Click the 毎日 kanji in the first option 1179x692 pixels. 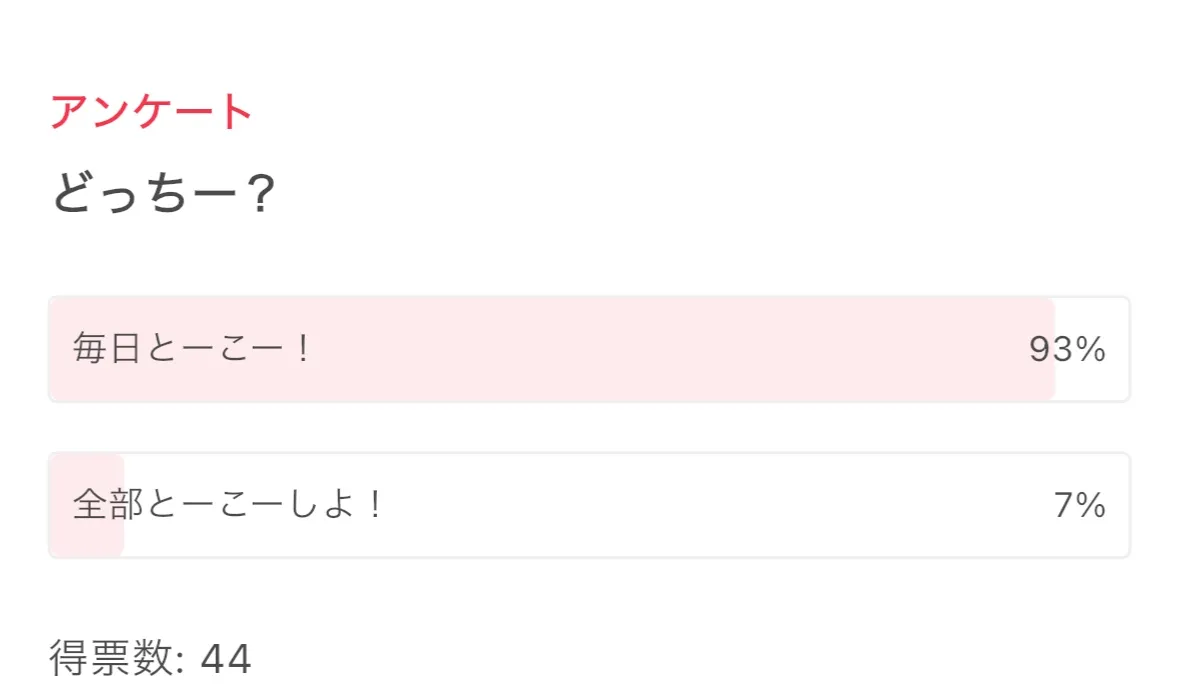click(x=107, y=350)
